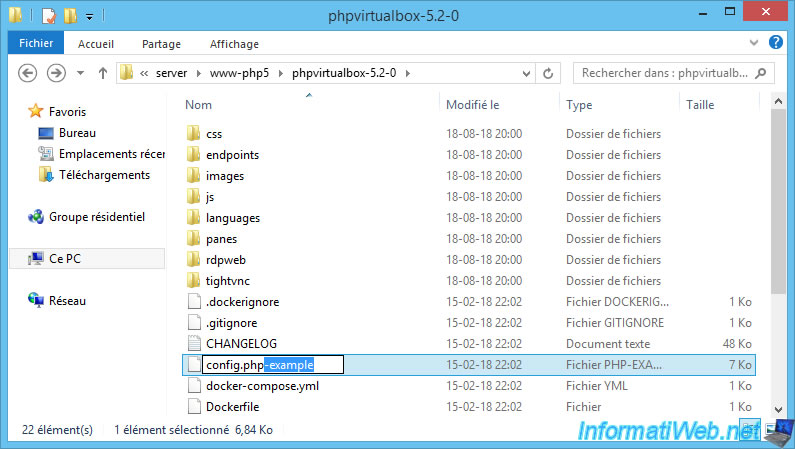The image size is (795, 449).
Task: Expand the arrow after www-php5 breadcrumb
Action: tap(280, 73)
